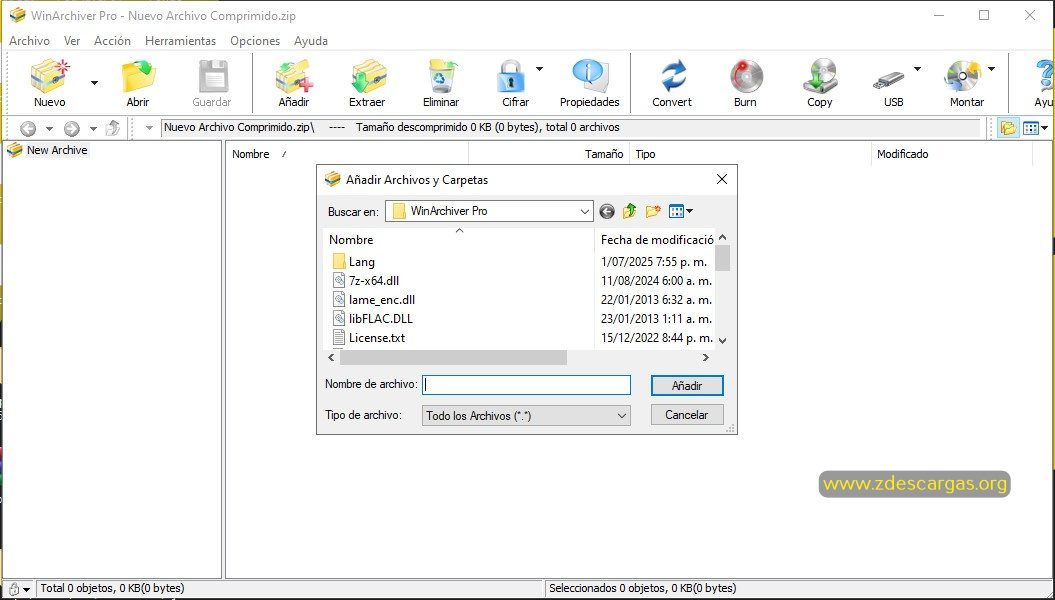Click the Burn disc icon
This screenshot has height=600, width=1055.
pos(745,76)
